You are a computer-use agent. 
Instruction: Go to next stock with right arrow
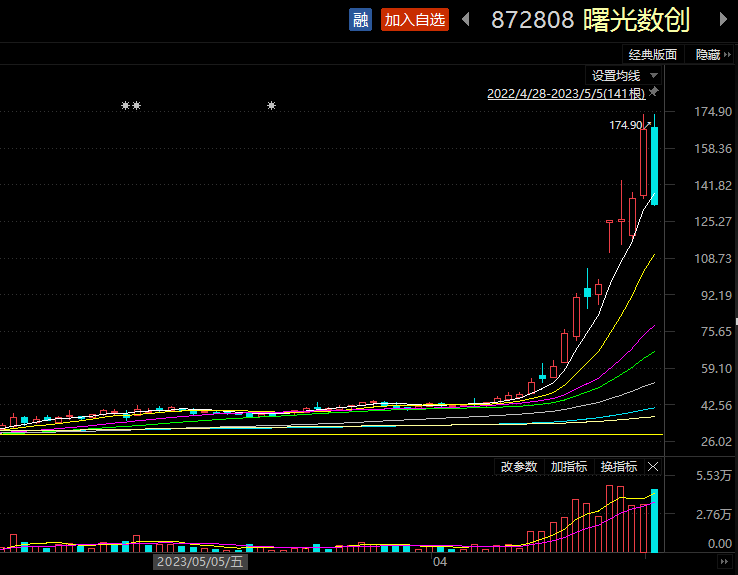click(723, 19)
